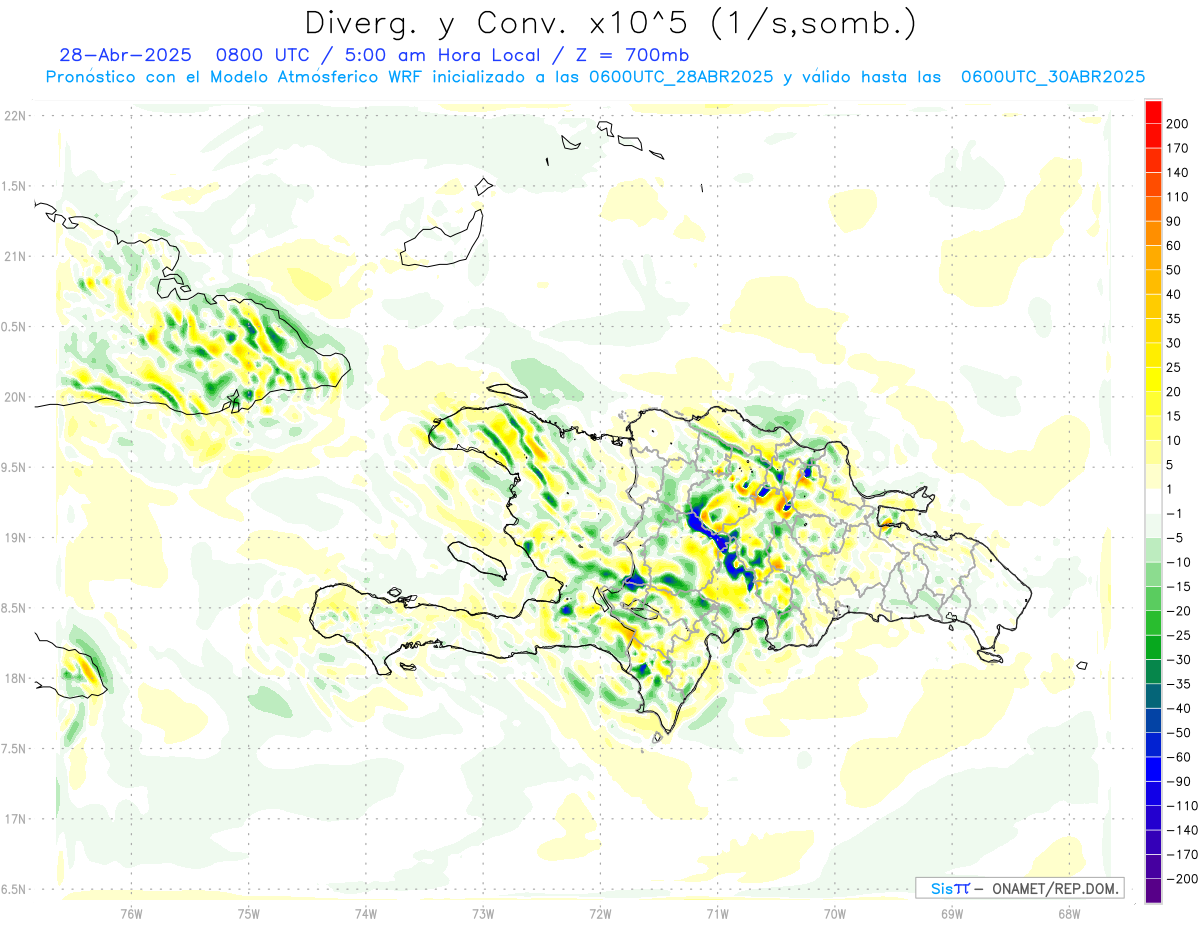Click the 22N latitude label
Viewport: 1200px width, 927px height.
(x=14, y=115)
